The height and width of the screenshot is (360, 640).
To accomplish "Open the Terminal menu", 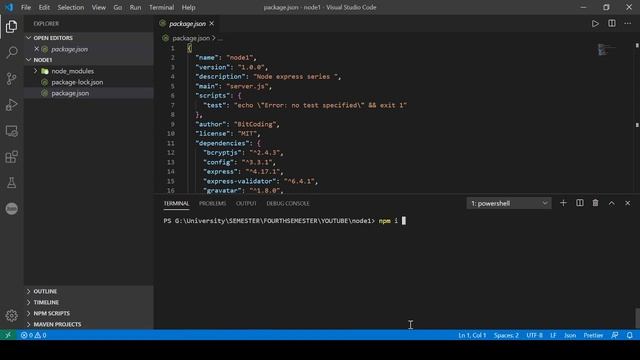I will tap(161, 7).
